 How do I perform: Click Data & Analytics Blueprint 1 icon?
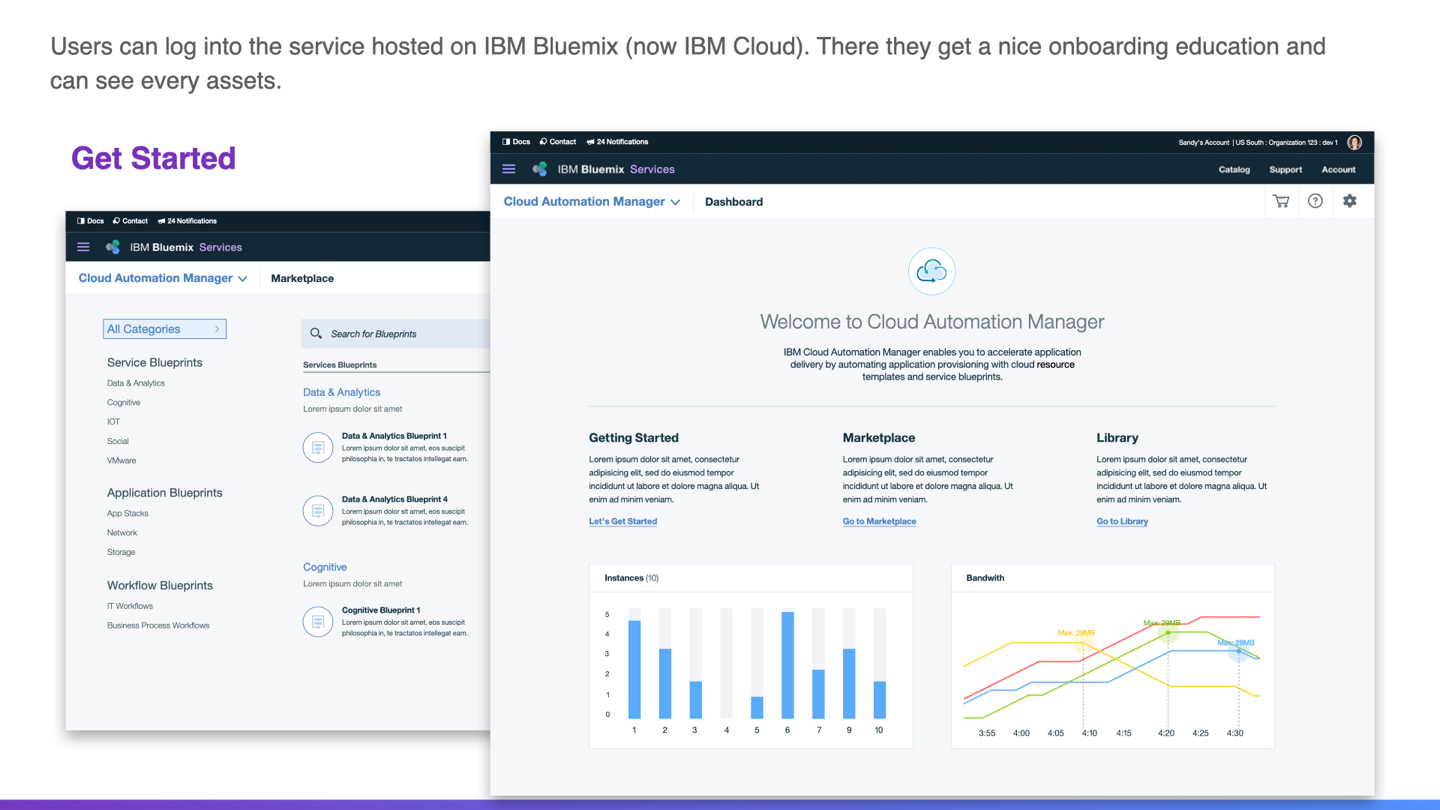point(318,447)
